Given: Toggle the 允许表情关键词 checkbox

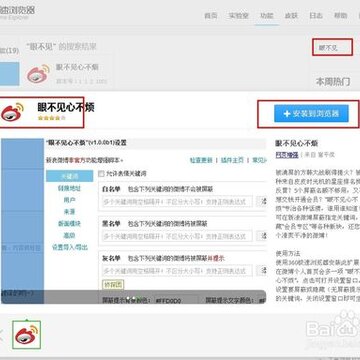Looking at the screenshot, I should coord(101,174).
